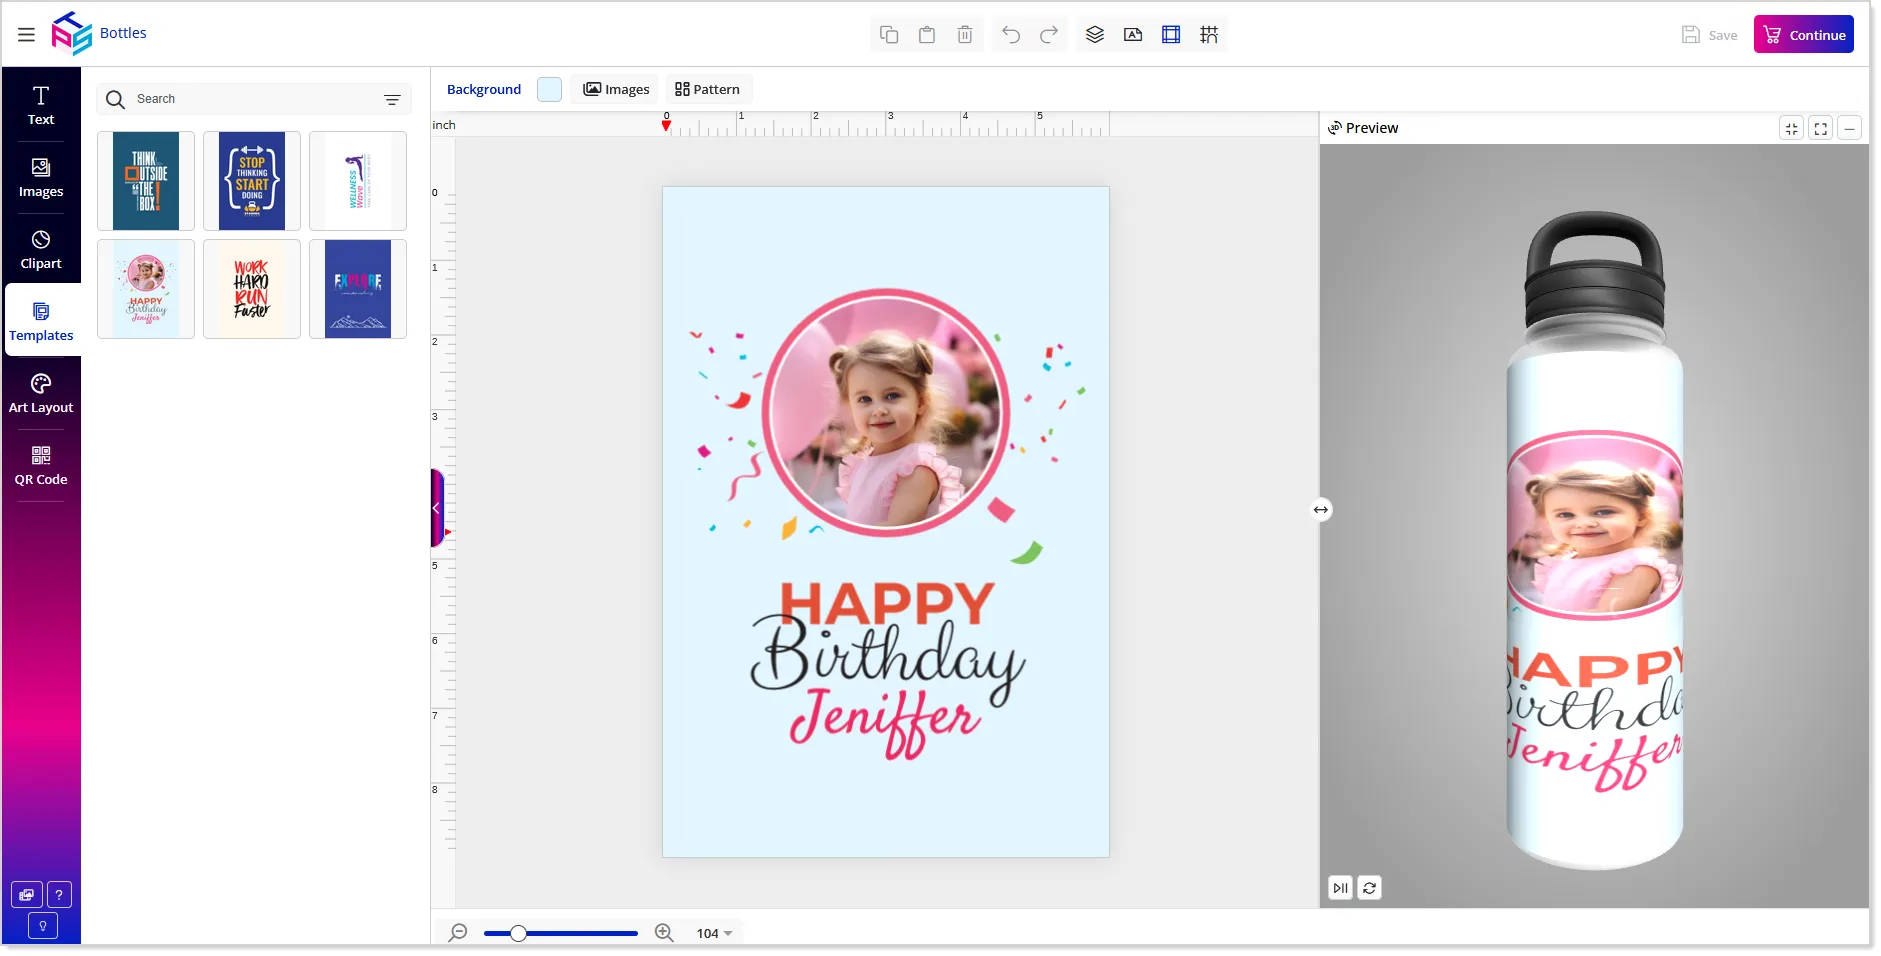Open the background color swatch
The width and height of the screenshot is (1881, 956).
[x=549, y=89]
